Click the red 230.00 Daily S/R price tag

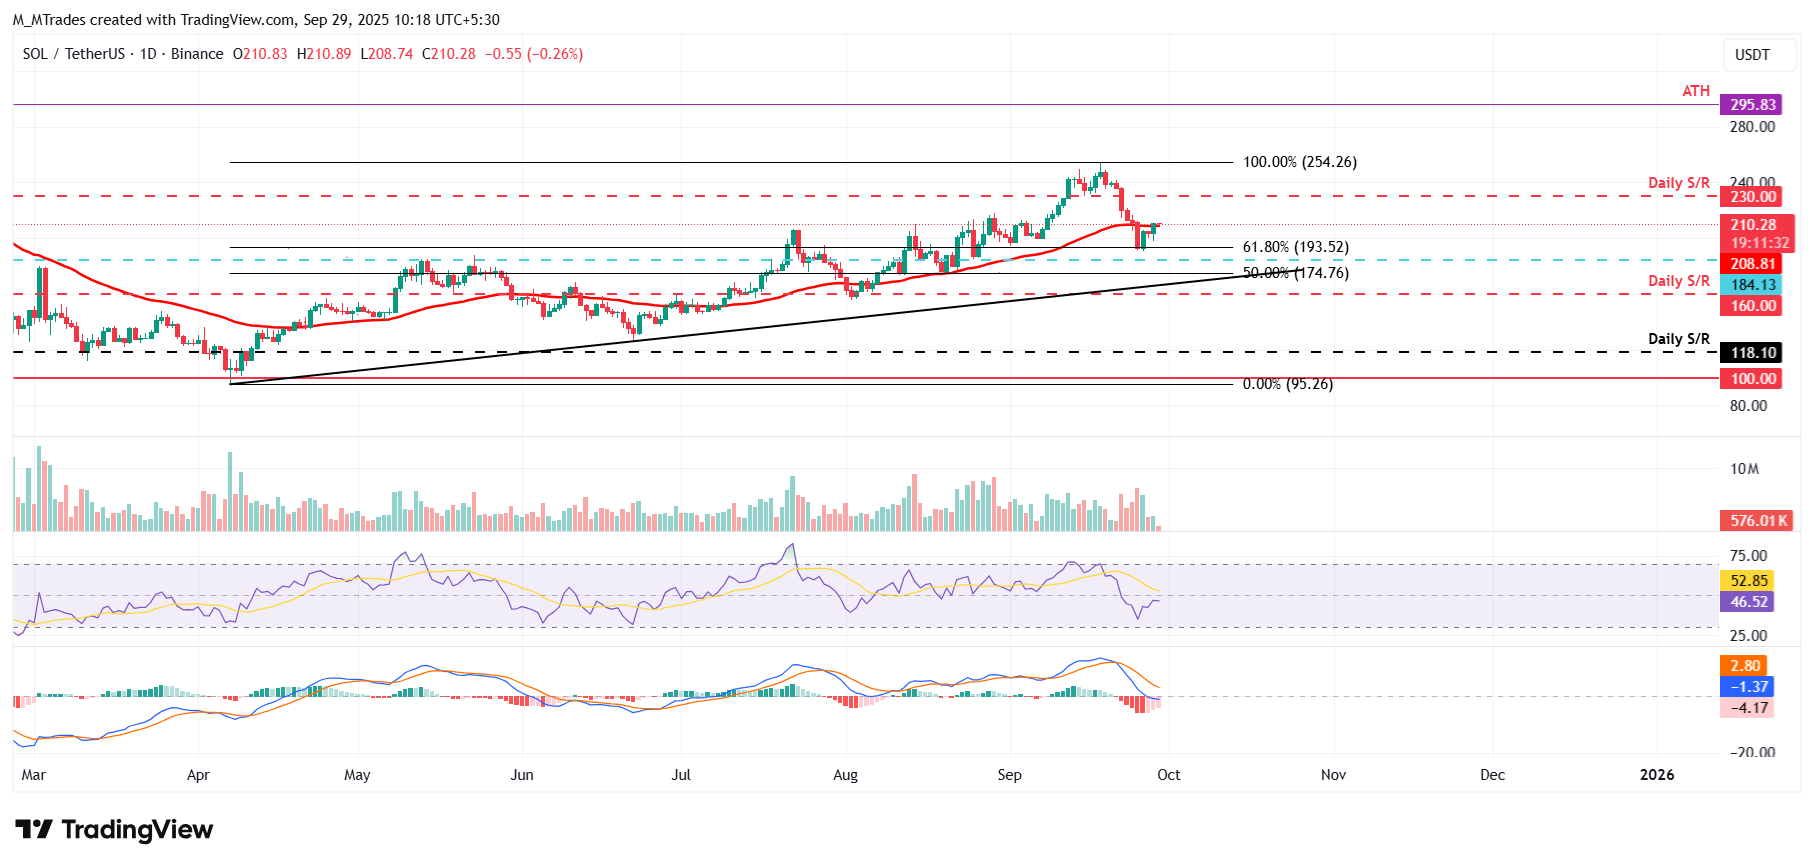tap(1753, 197)
